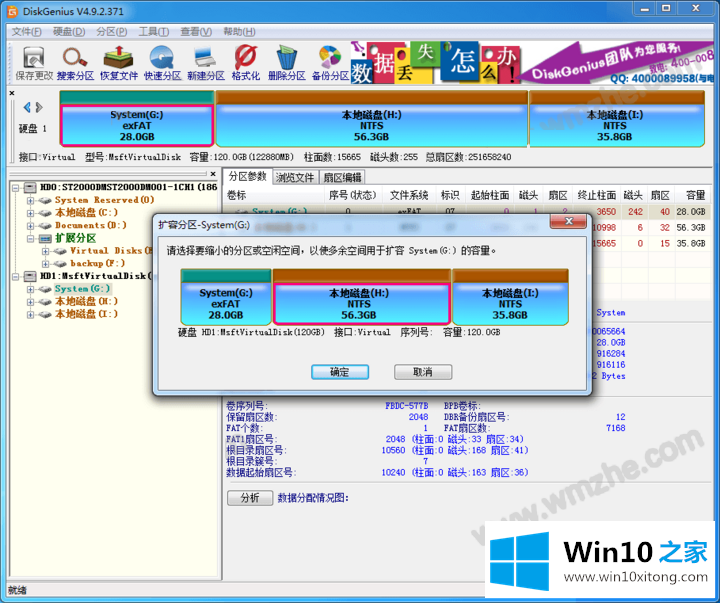
Task: Select Documents(D:) in tree
Action: (90, 225)
